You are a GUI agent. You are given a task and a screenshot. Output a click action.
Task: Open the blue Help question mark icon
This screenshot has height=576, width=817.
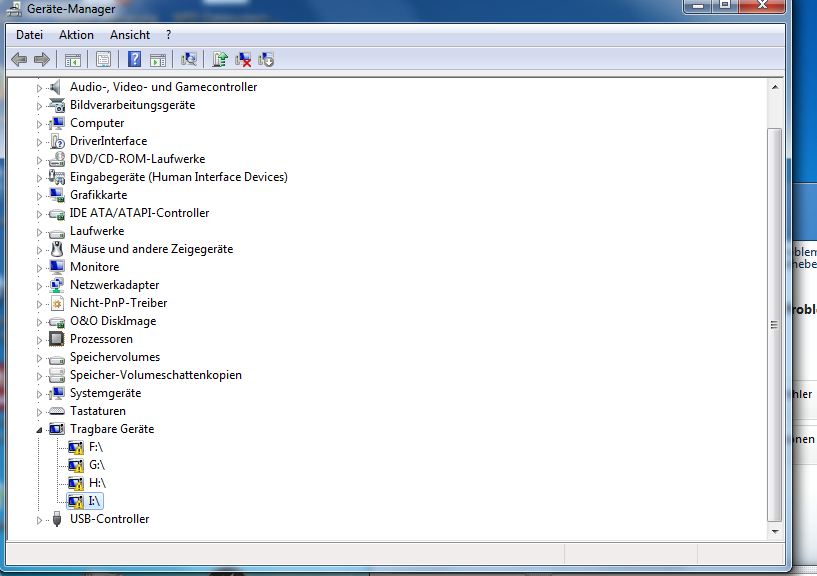pos(134,59)
